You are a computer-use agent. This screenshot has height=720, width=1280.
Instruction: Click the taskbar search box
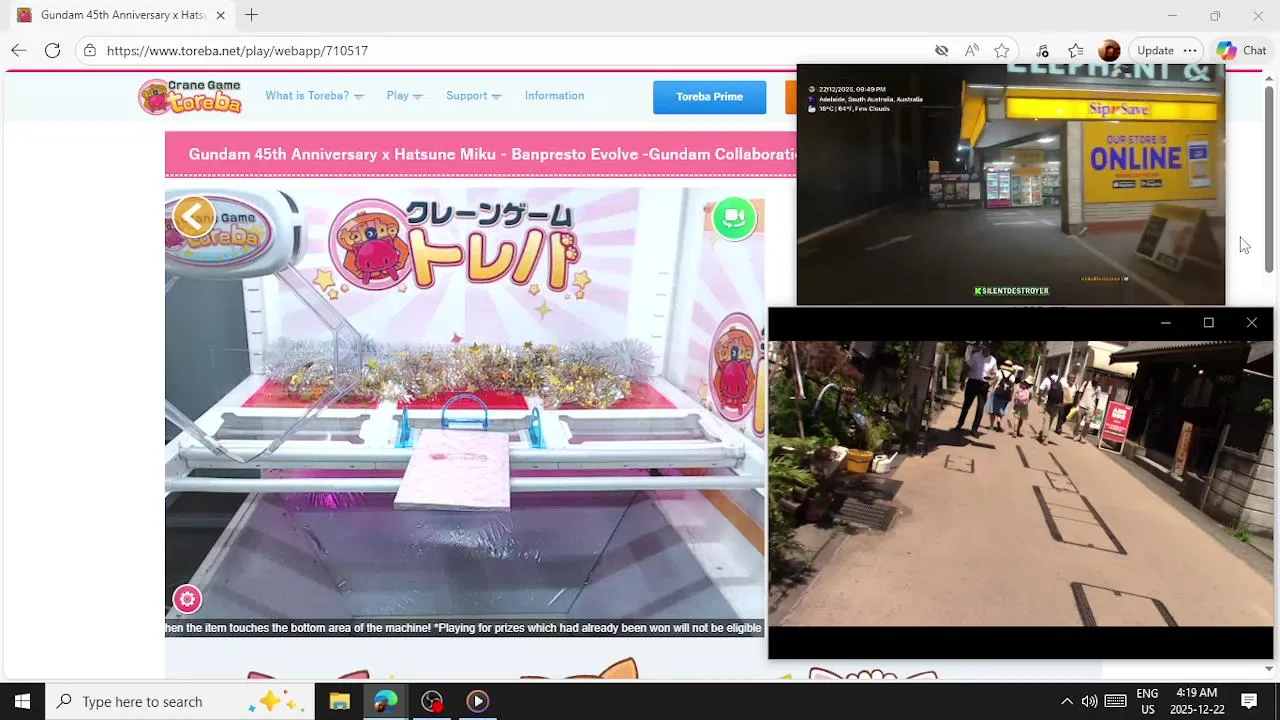click(x=180, y=701)
